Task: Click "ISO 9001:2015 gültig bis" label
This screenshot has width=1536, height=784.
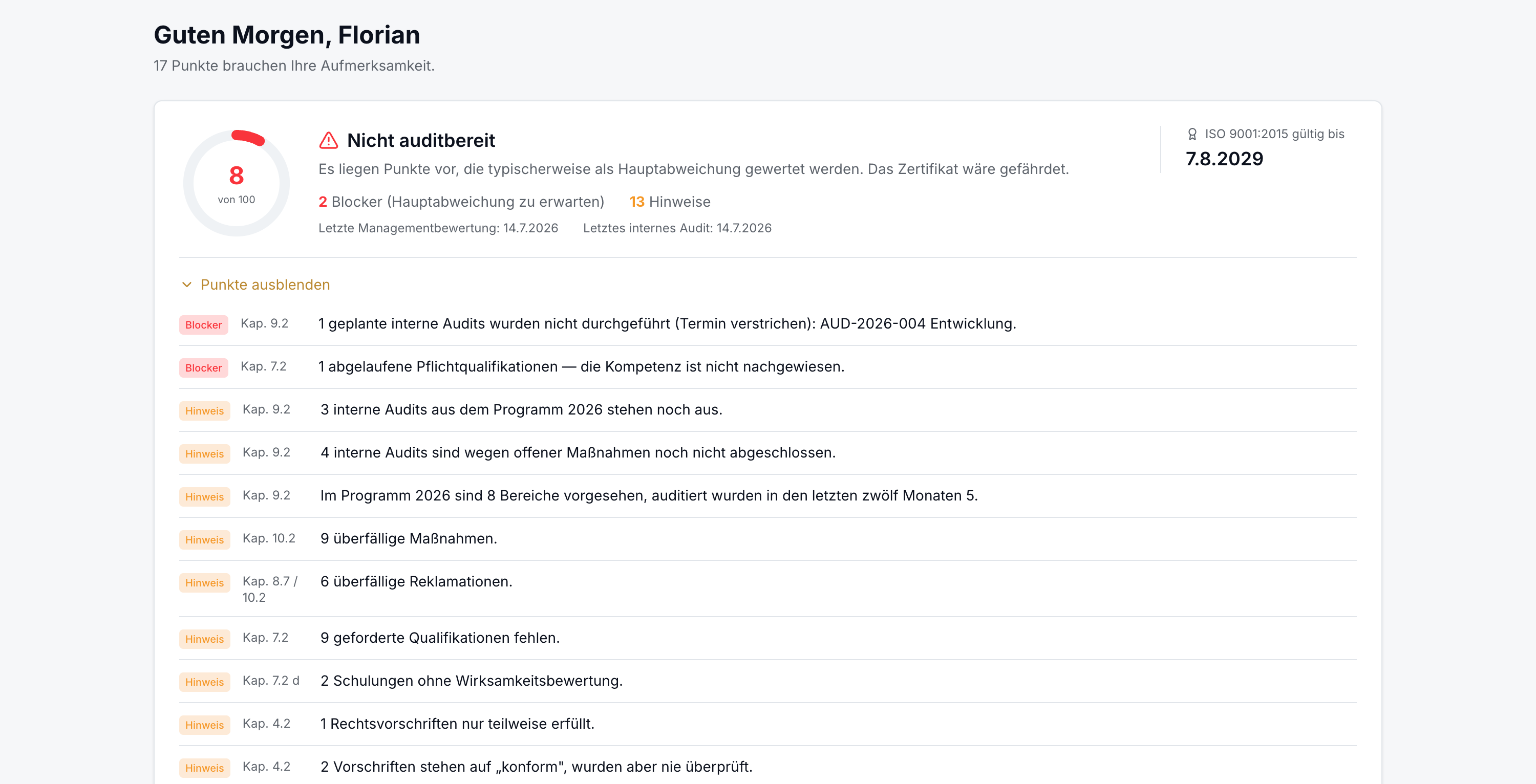Action: click(1274, 134)
